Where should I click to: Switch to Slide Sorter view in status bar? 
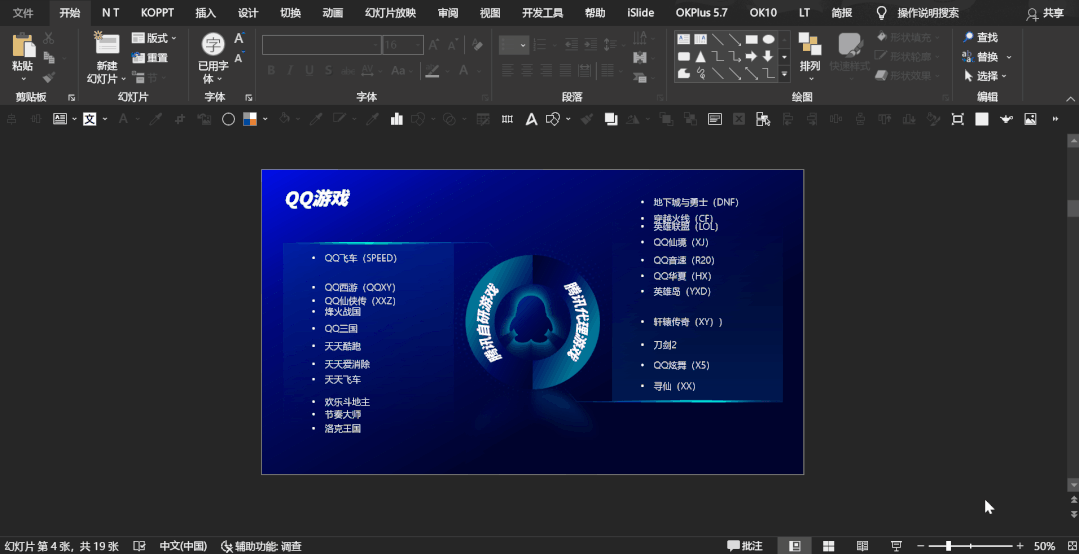point(829,546)
